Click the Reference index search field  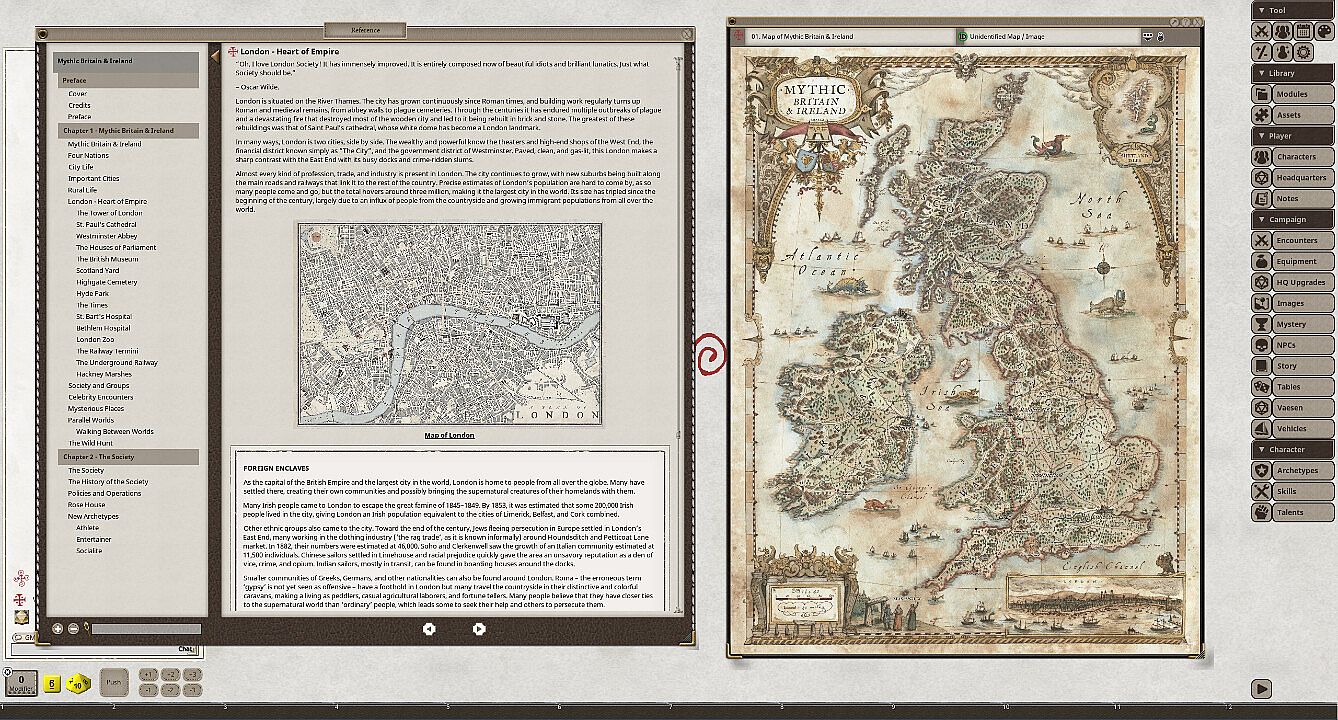coord(146,629)
